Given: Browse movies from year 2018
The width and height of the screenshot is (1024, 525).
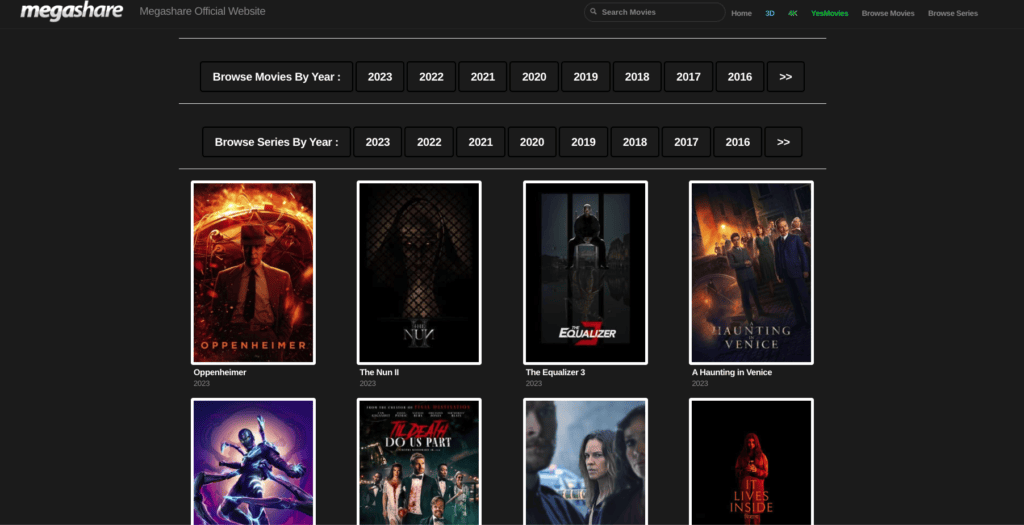Looking at the screenshot, I should pyautogui.click(x=637, y=76).
